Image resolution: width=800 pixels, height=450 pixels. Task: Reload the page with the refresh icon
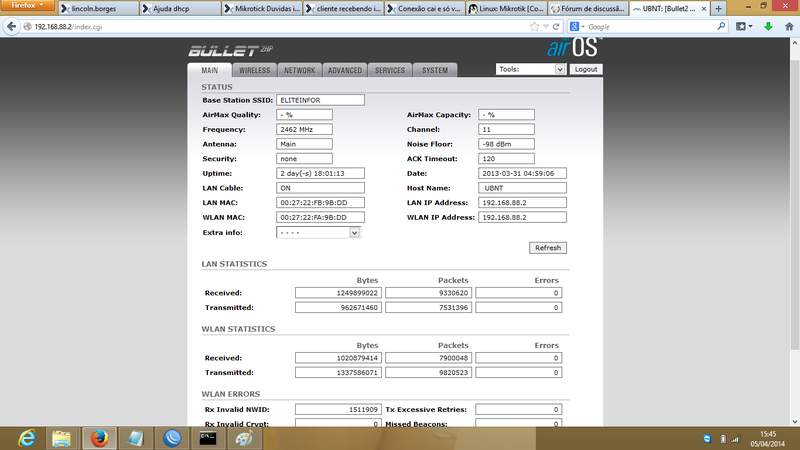coord(556,27)
